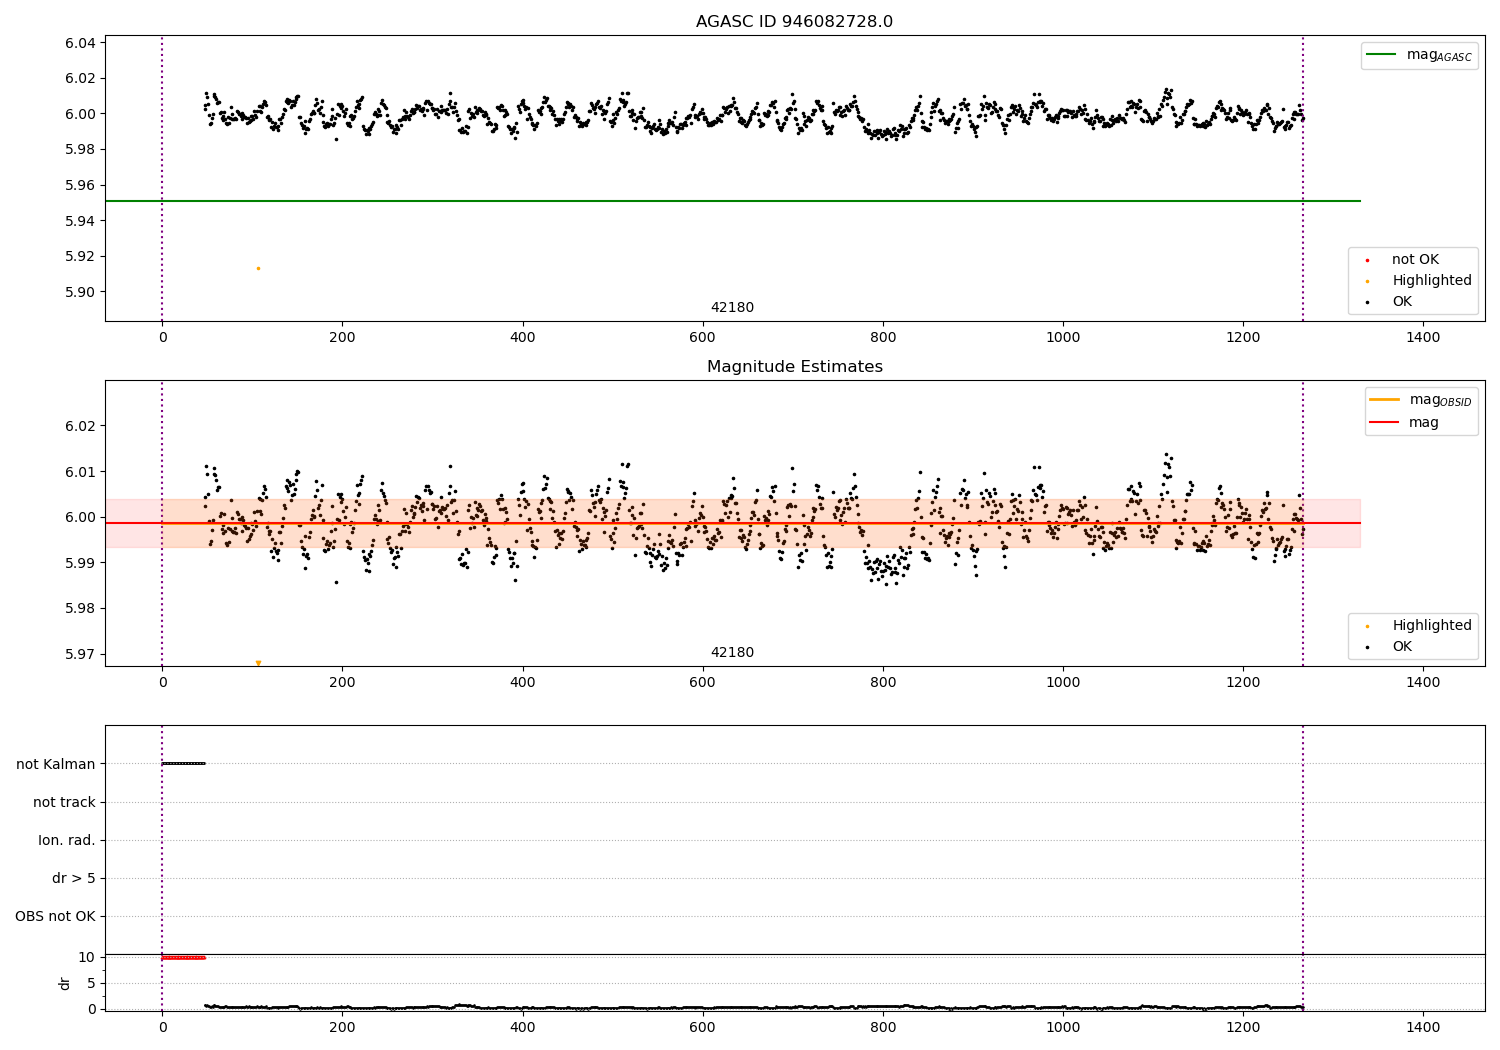Select the "OBS not OK" row label
The width and height of the screenshot is (1500, 1050).
pyautogui.click(x=55, y=916)
